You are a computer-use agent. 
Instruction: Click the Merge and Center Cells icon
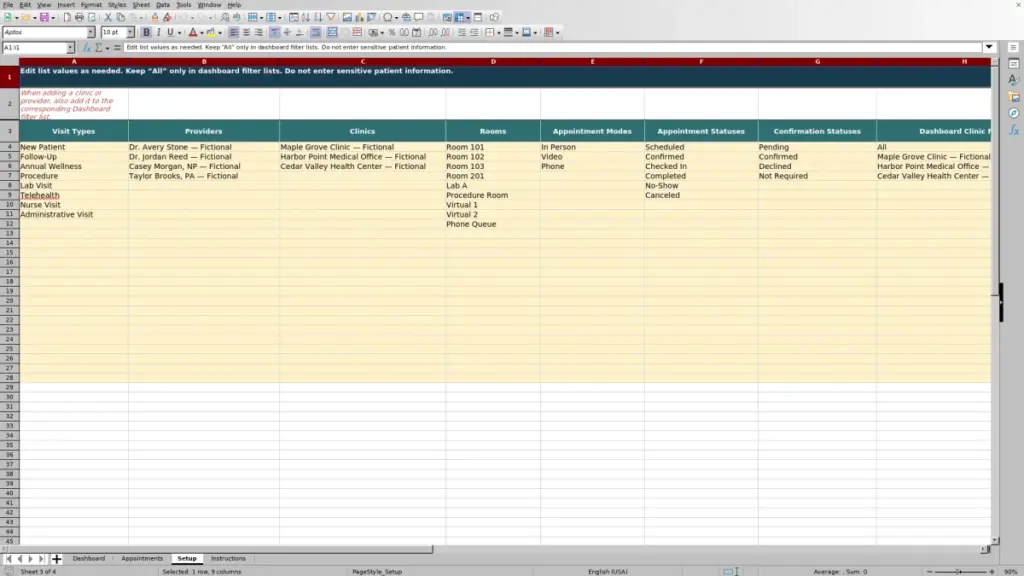[x=332, y=33]
